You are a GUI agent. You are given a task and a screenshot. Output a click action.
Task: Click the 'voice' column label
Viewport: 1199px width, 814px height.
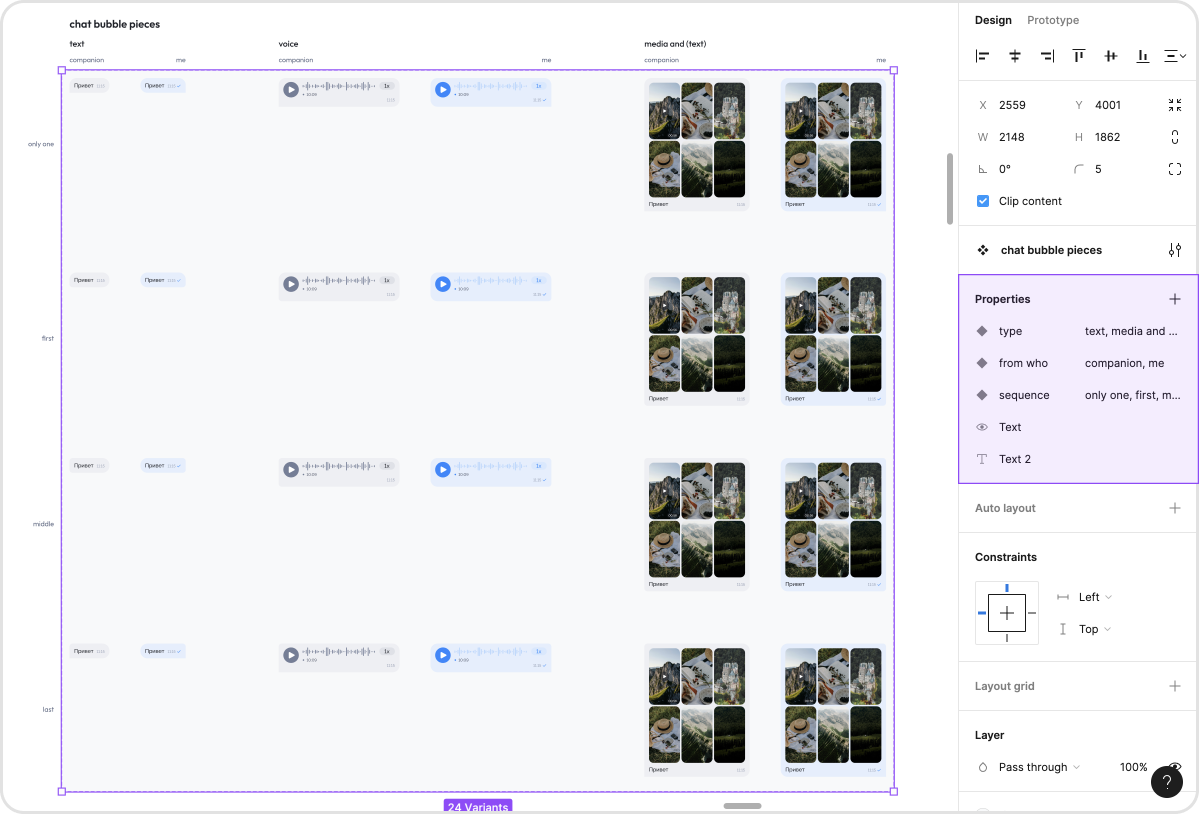[x=288, y=44]
